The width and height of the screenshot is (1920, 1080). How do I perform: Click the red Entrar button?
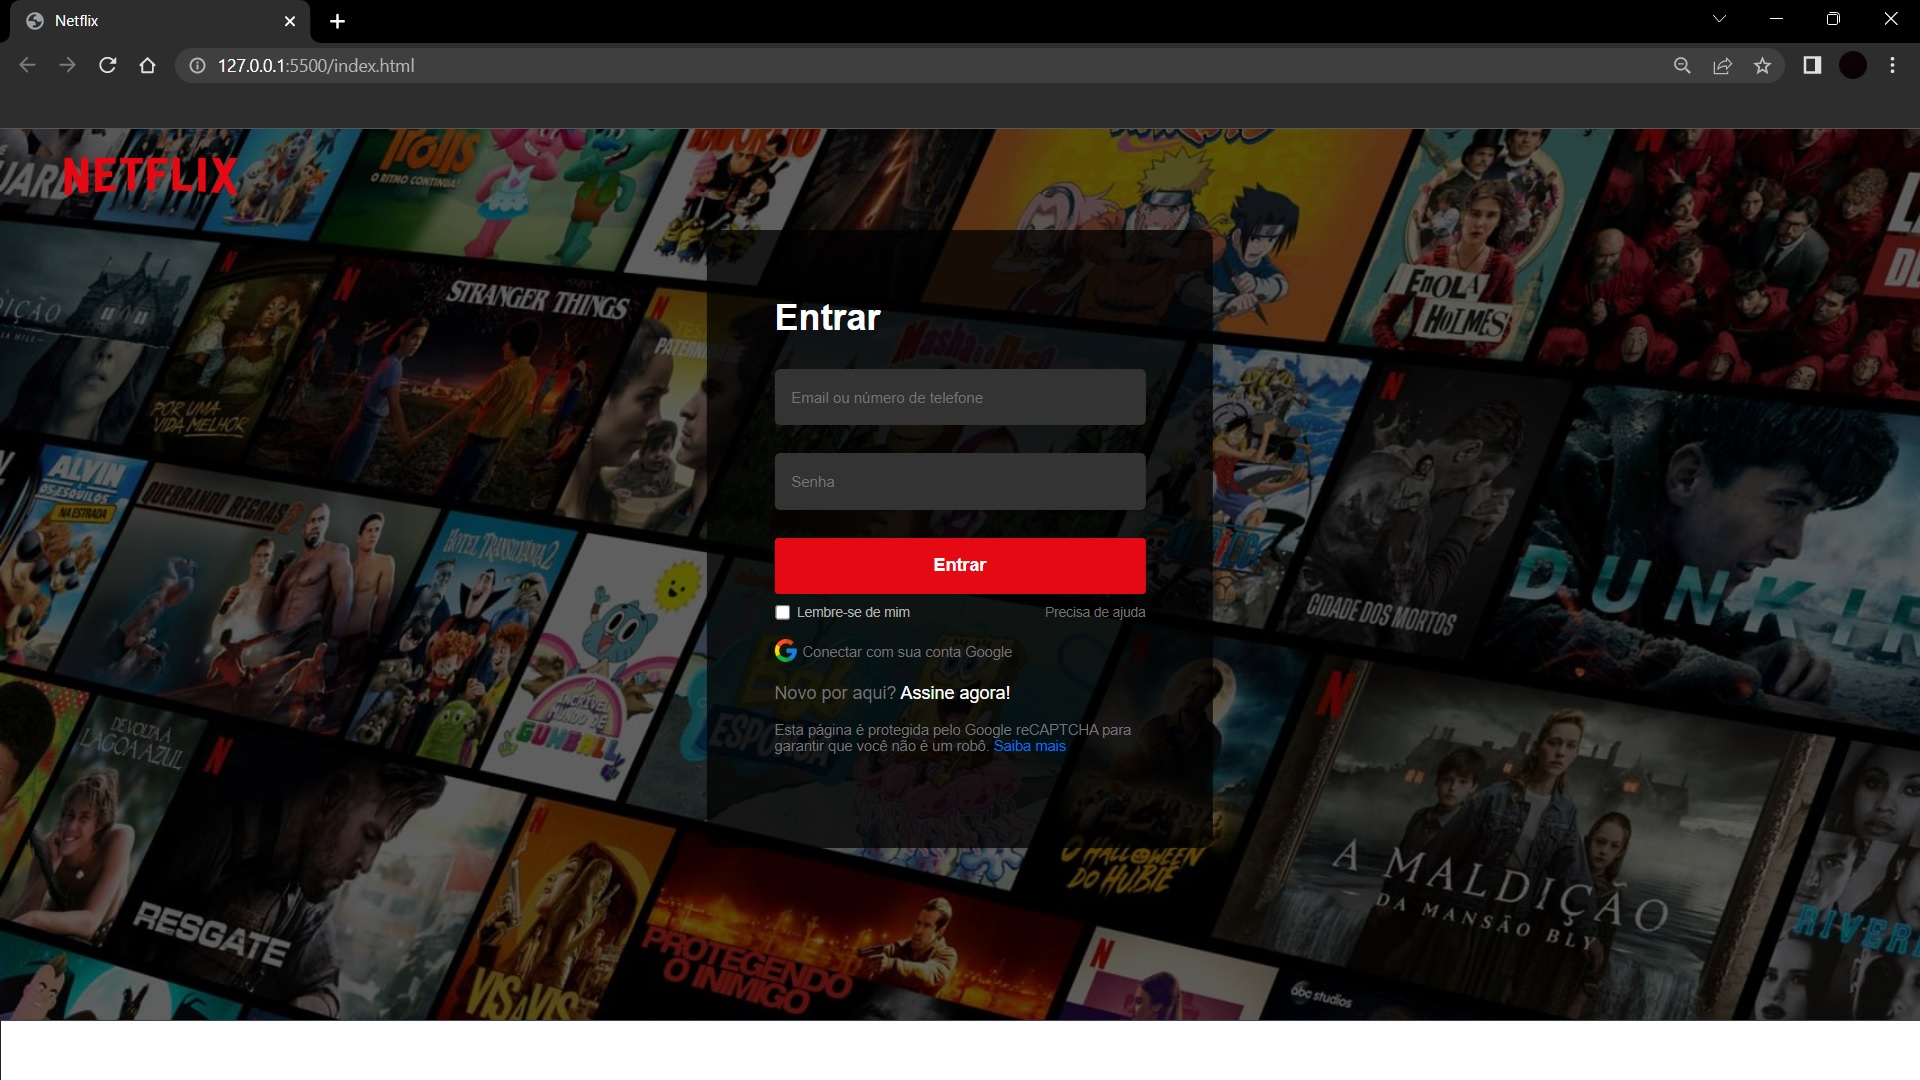pos(959,565)
